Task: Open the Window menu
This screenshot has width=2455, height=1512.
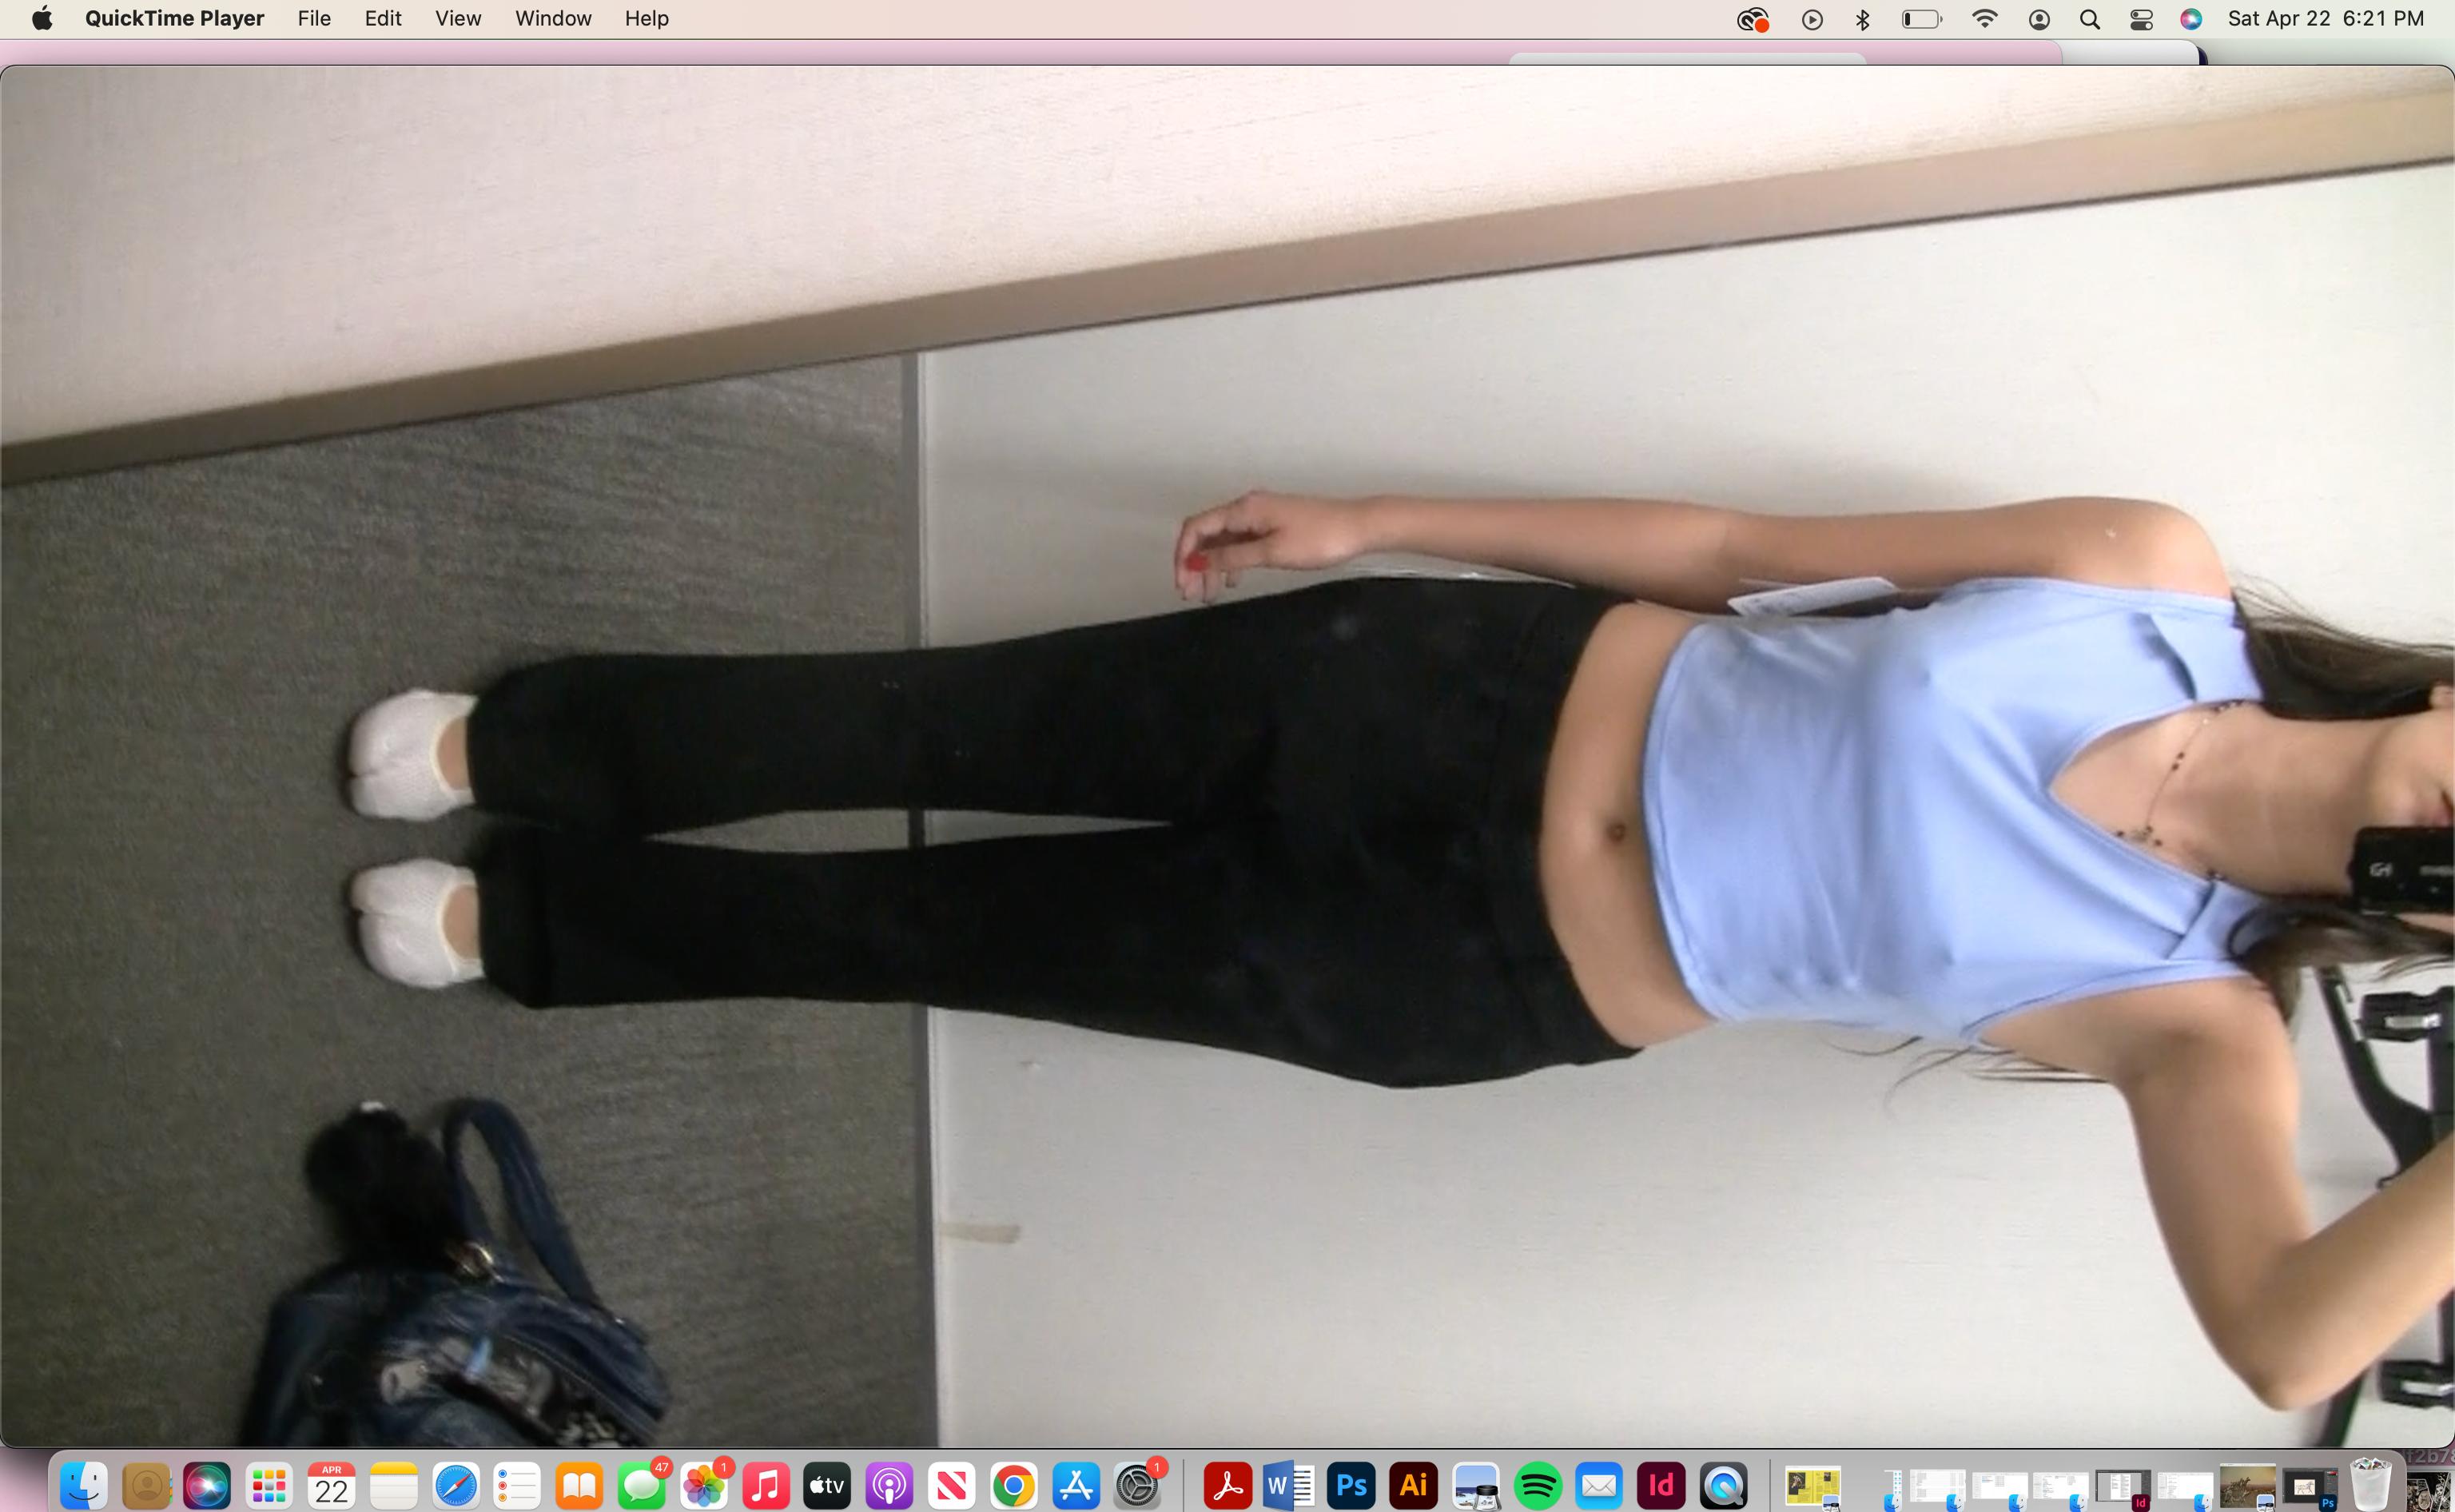Action: tap(553, 19)
